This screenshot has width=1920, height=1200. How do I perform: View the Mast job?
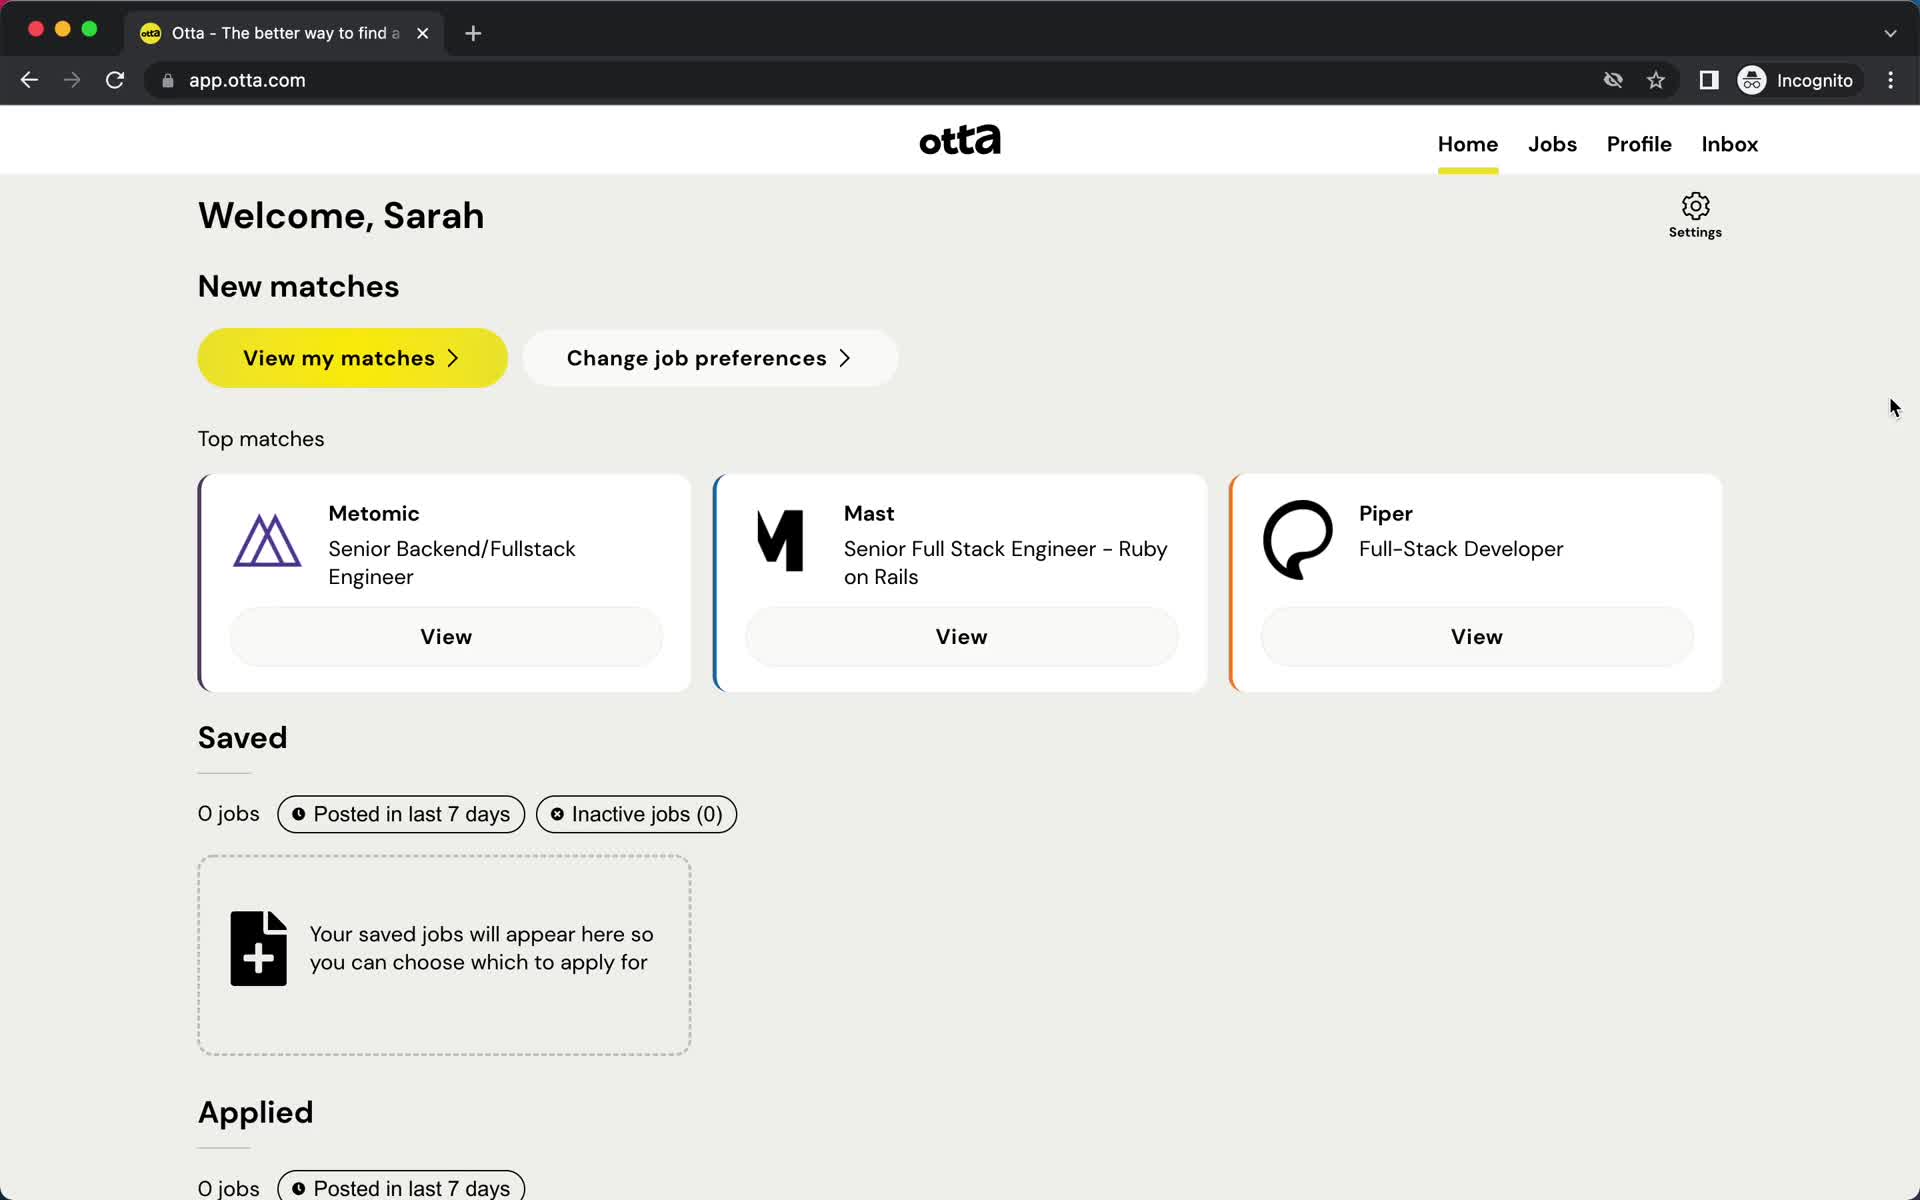point(961,637)
